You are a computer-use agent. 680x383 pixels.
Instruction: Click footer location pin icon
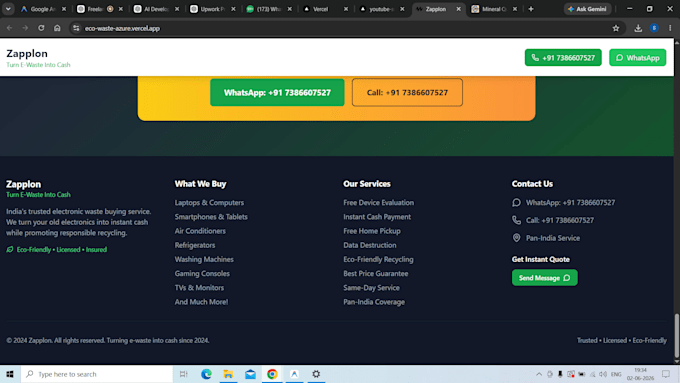pos(517,238)
